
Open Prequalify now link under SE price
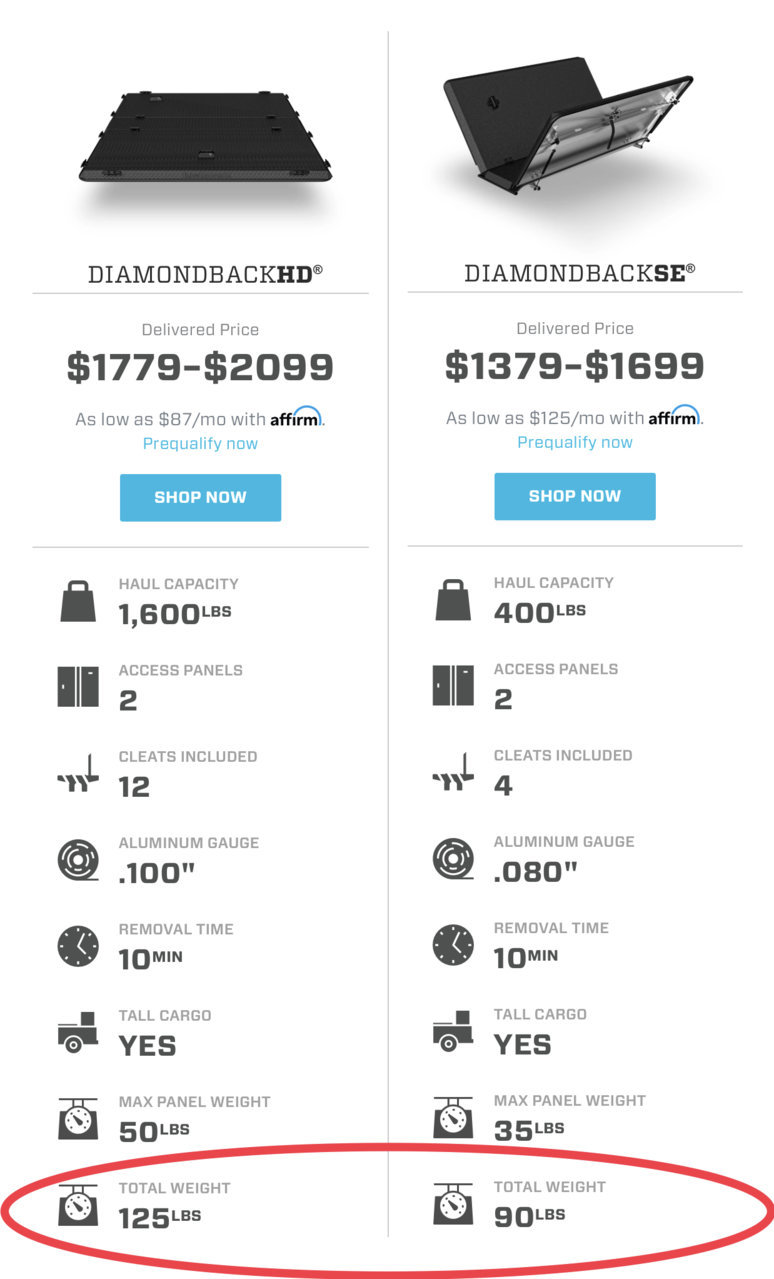(575, 442)
